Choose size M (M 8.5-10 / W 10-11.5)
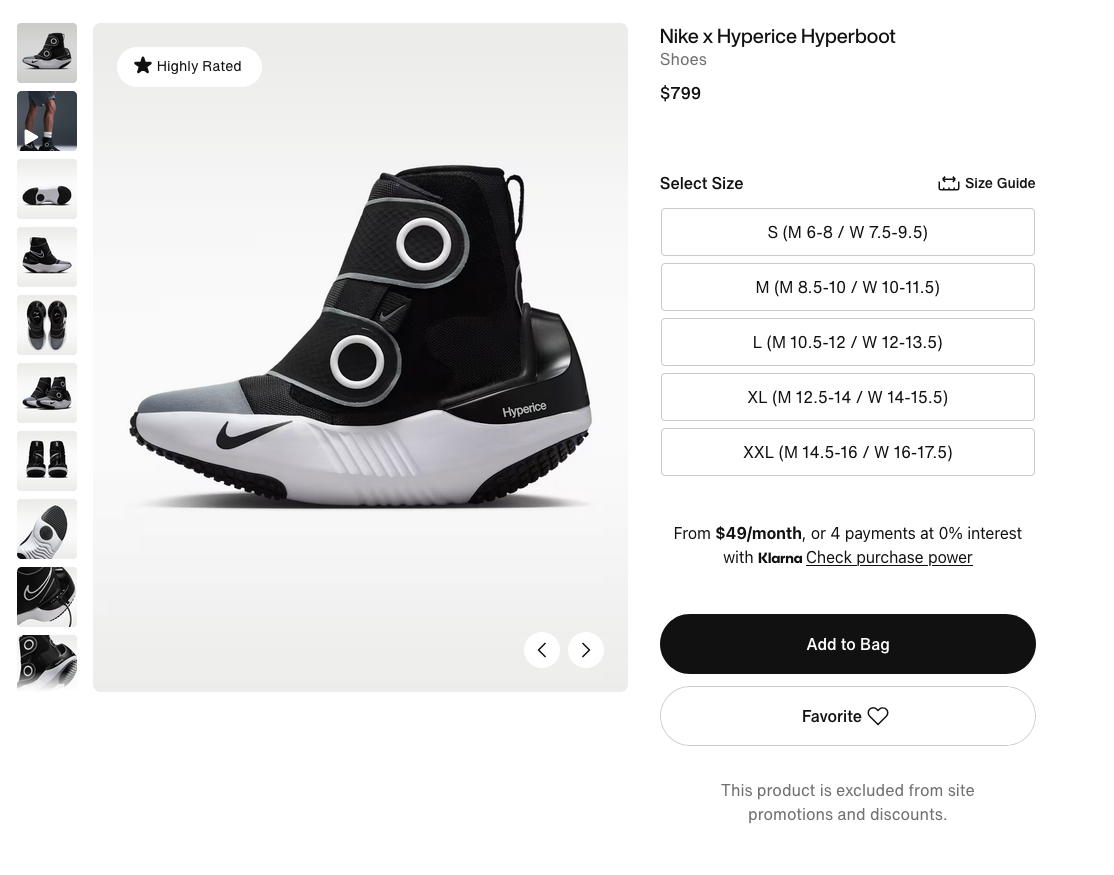Viewport: 1114px width, 875px height. (847, 287)
